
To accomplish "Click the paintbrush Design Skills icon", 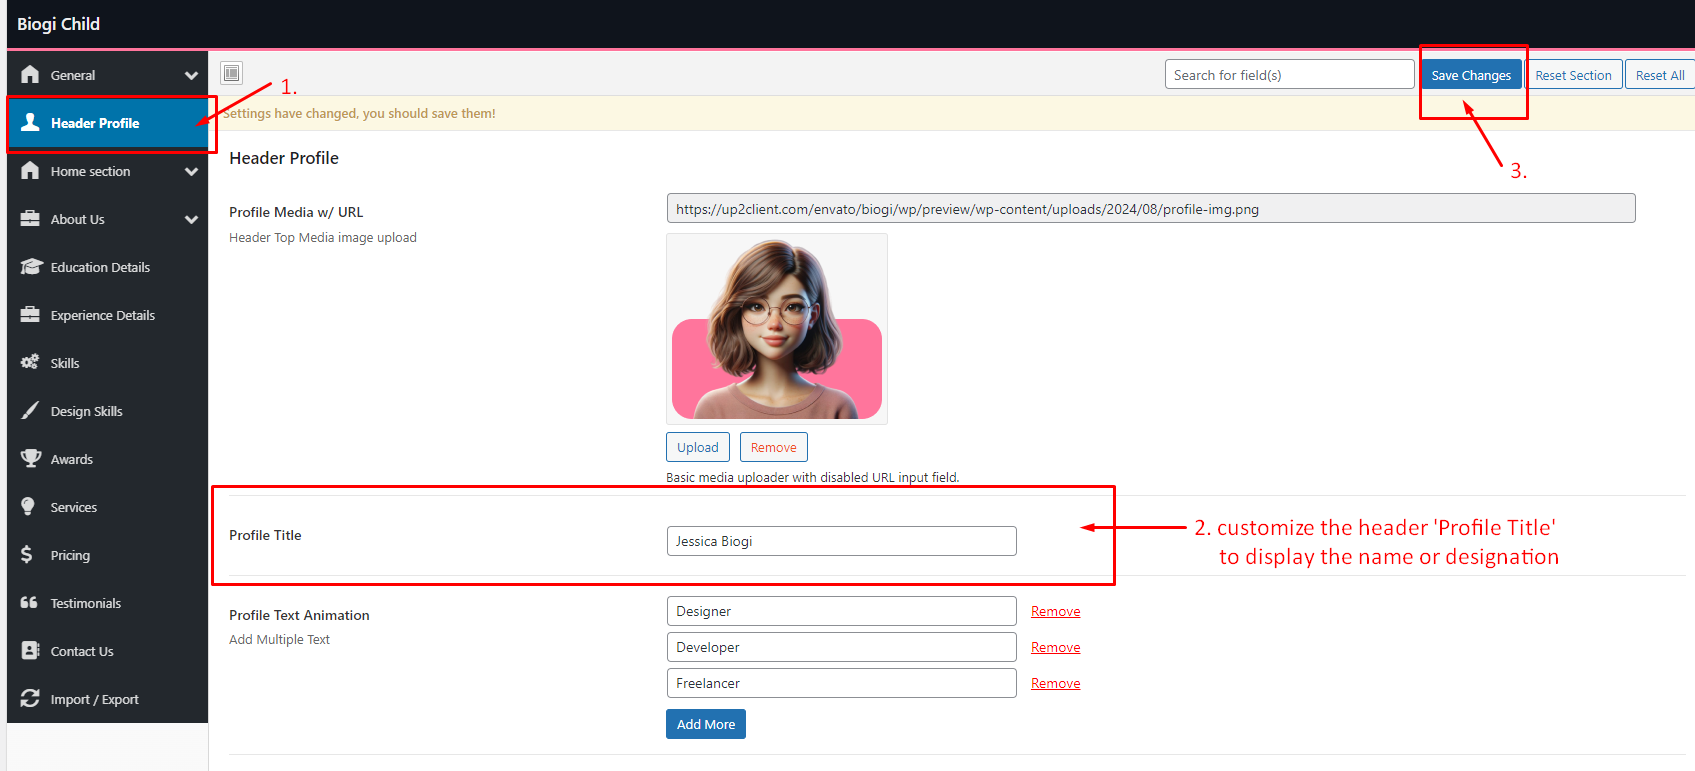I will (x=31, y=411).
